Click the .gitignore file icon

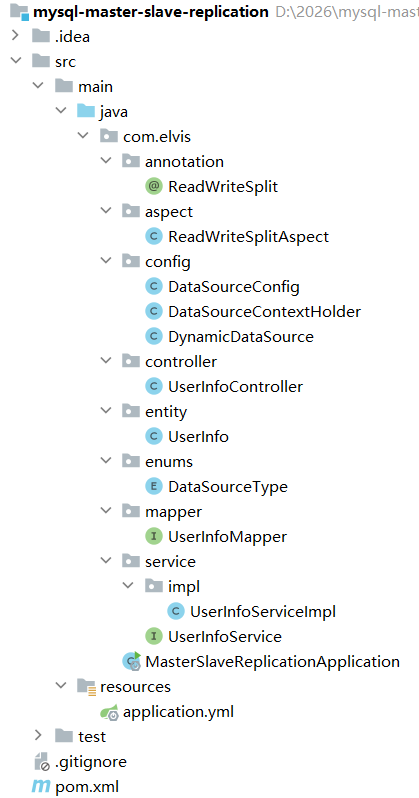pyautogui.click(x=41, y=762)
